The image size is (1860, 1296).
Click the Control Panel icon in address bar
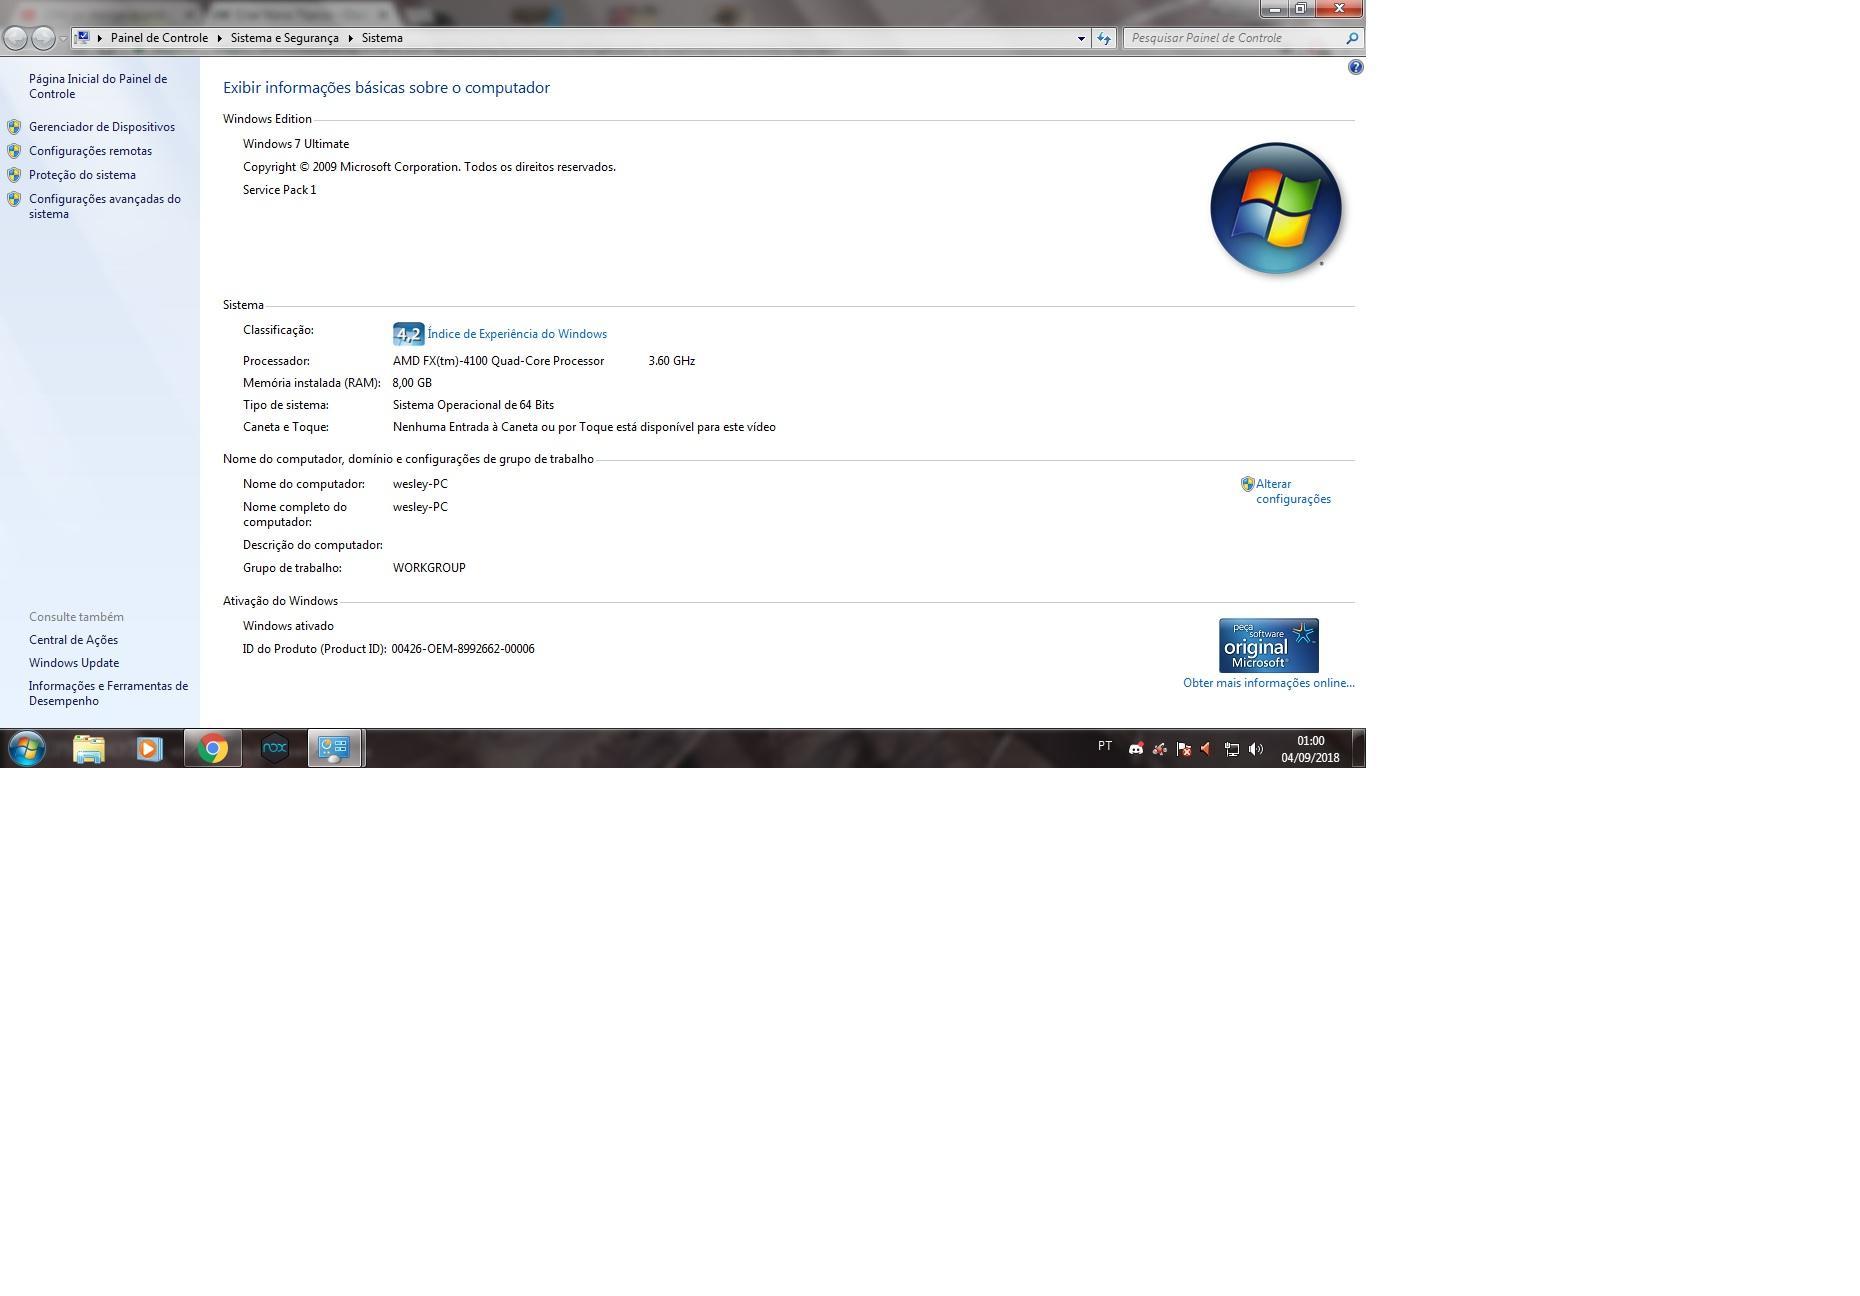(84, 38)
